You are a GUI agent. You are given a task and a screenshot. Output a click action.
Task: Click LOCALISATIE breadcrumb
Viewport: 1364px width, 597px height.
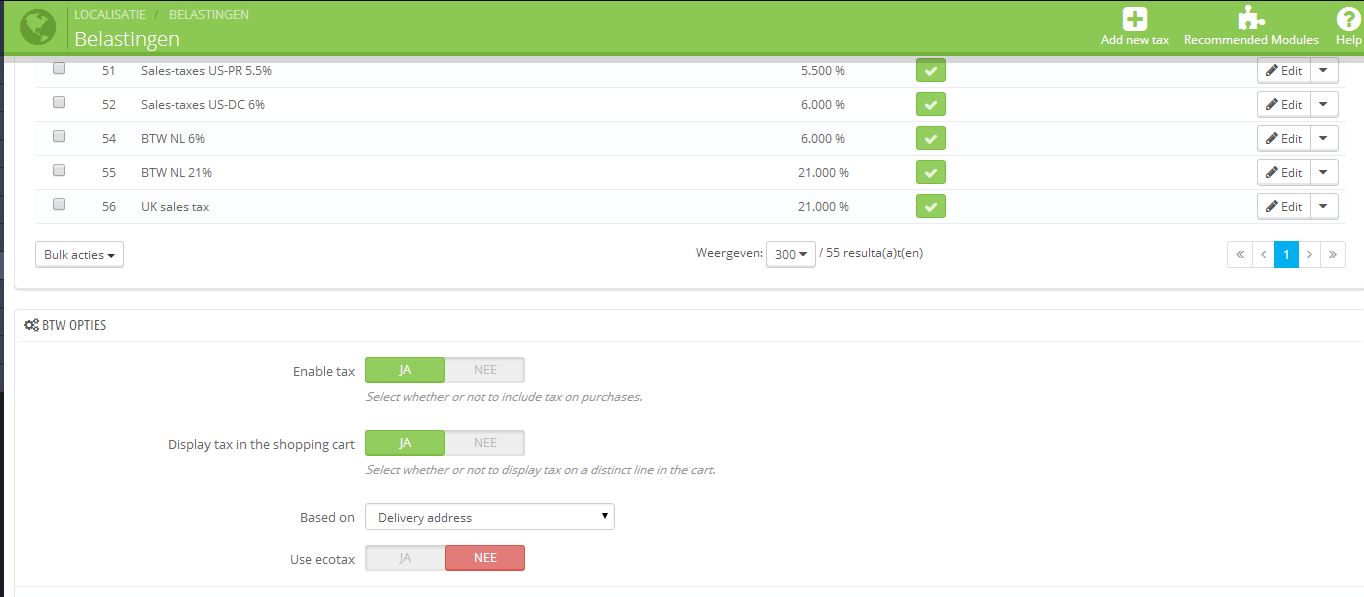click(110, 15)
